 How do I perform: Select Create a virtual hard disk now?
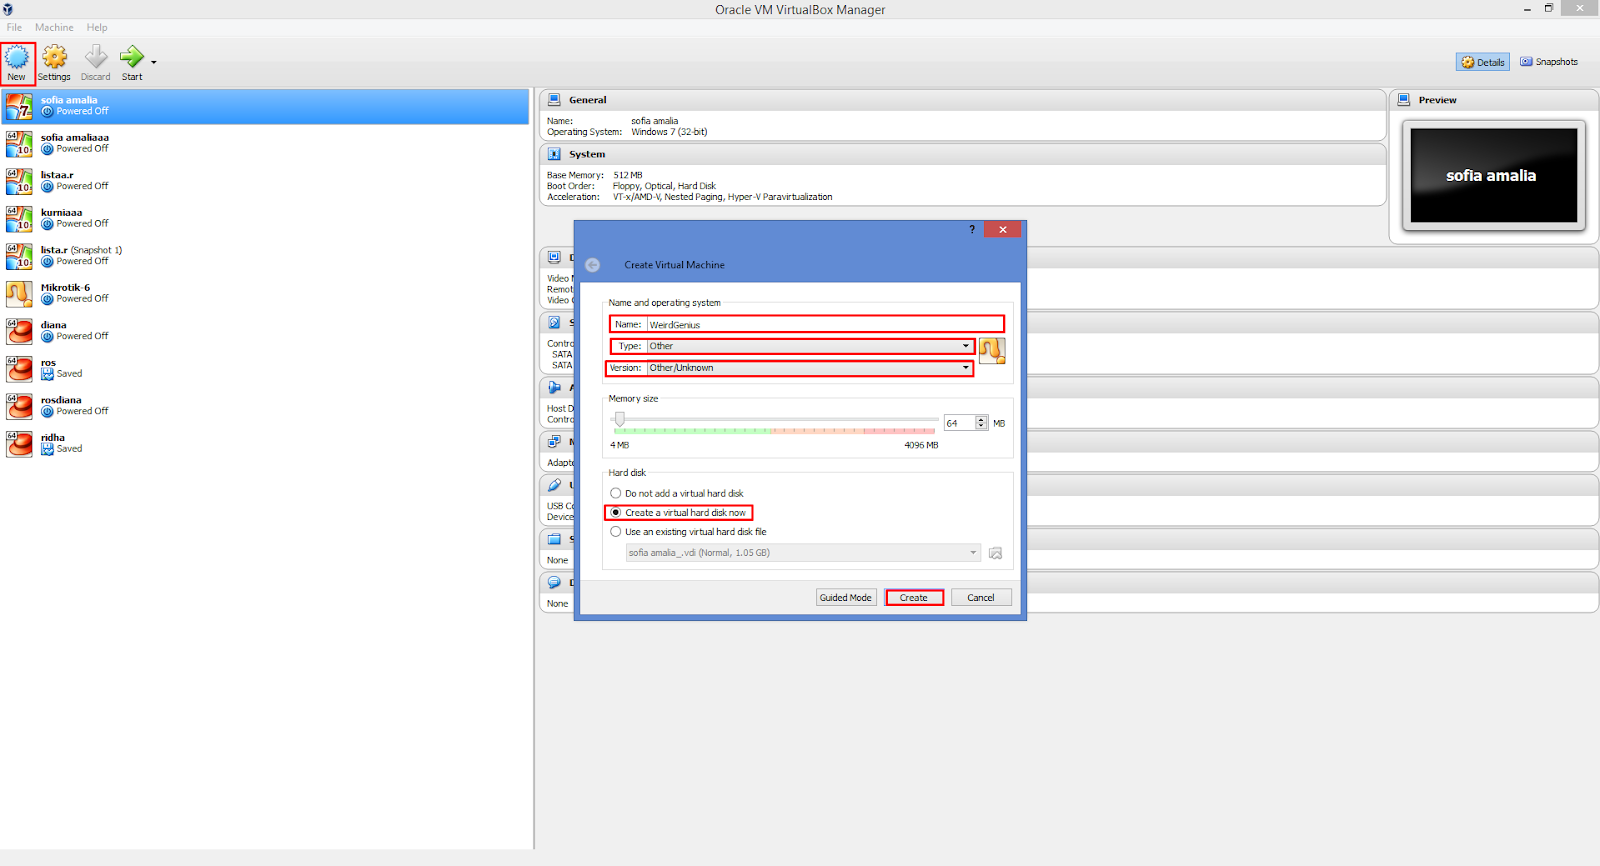tap(678, 512)
